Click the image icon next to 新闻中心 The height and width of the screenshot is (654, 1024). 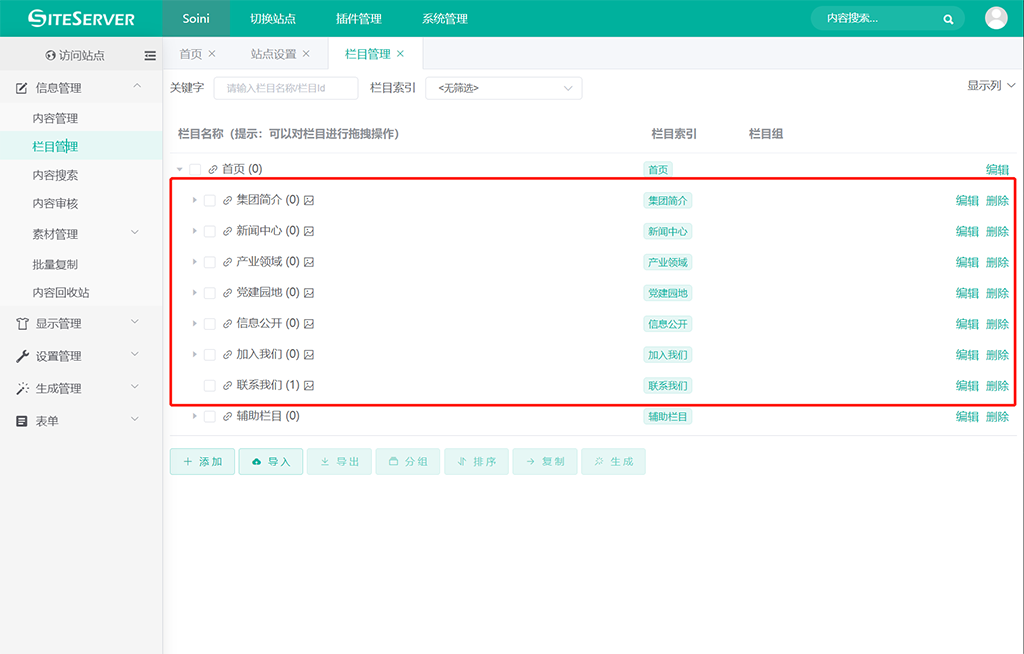click(309, 232)
